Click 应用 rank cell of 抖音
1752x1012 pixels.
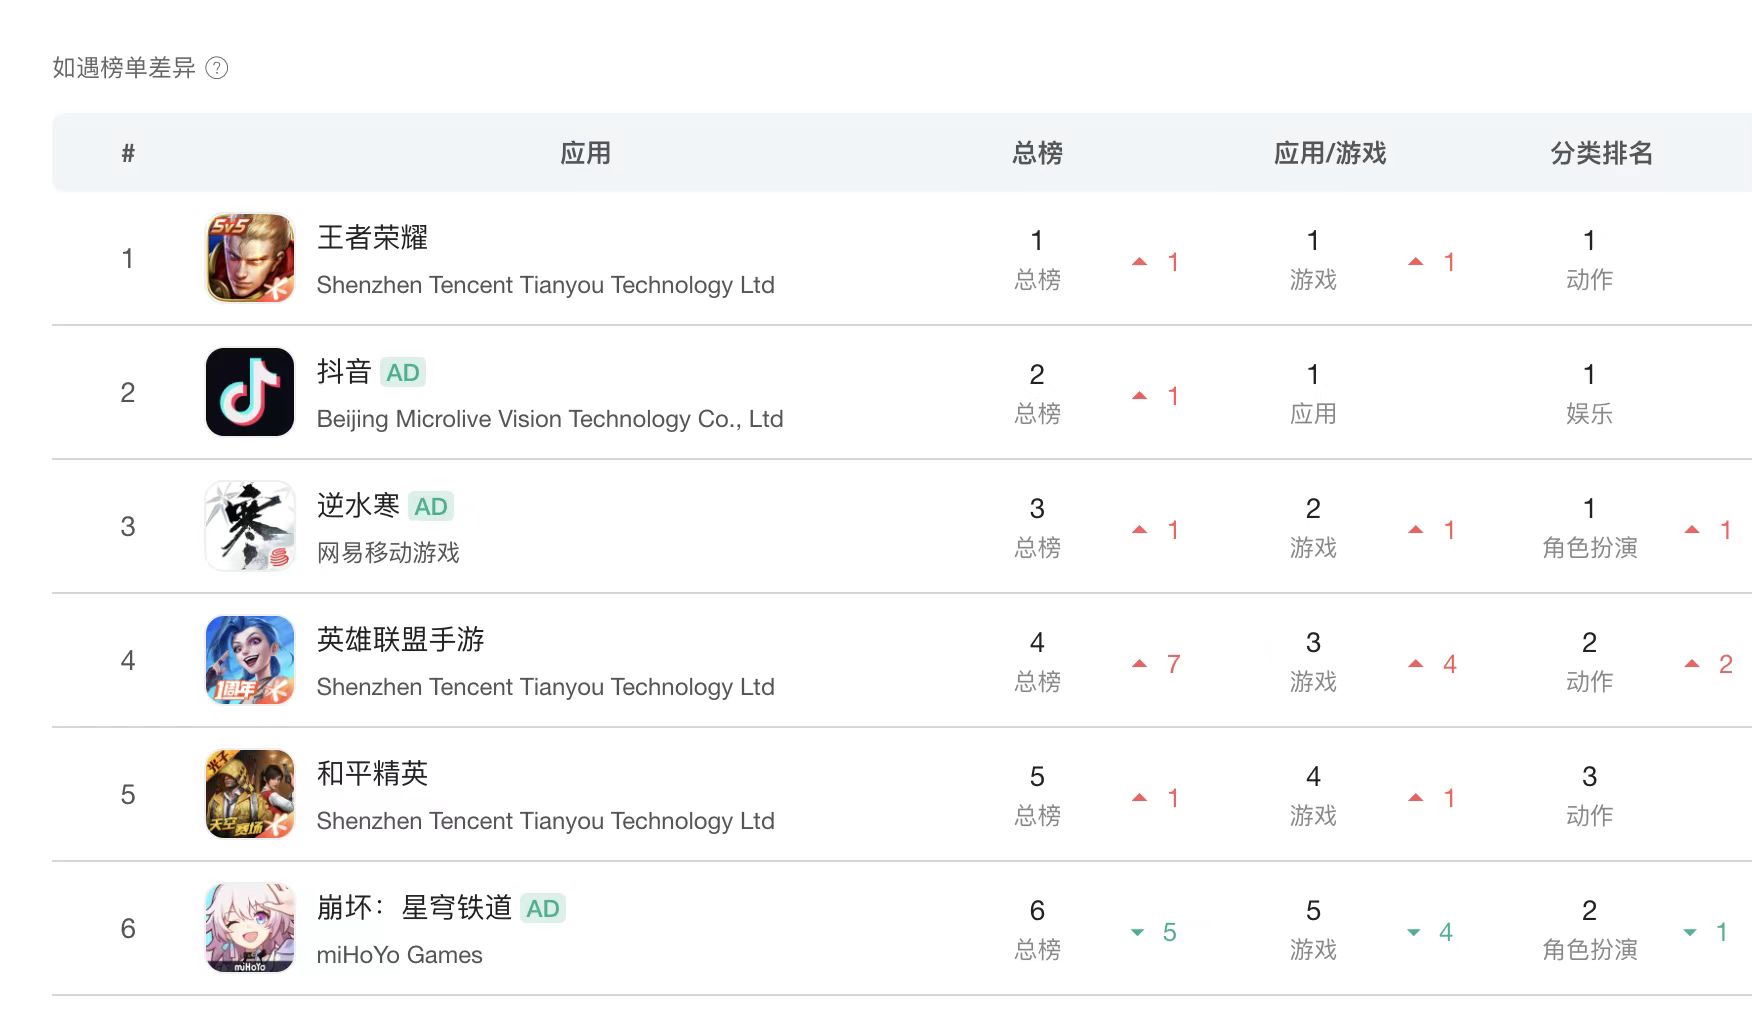[1313, 392]
